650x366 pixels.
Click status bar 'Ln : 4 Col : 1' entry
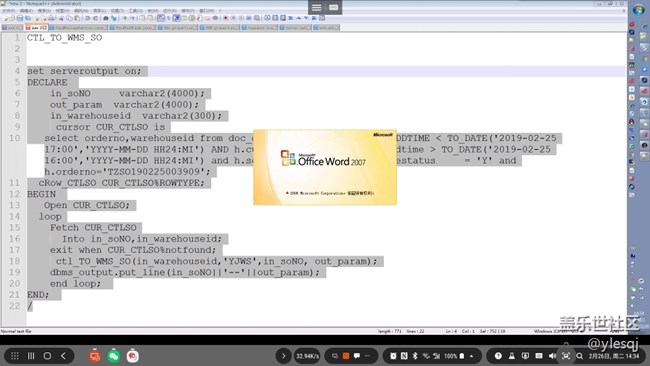pos(460,331)
